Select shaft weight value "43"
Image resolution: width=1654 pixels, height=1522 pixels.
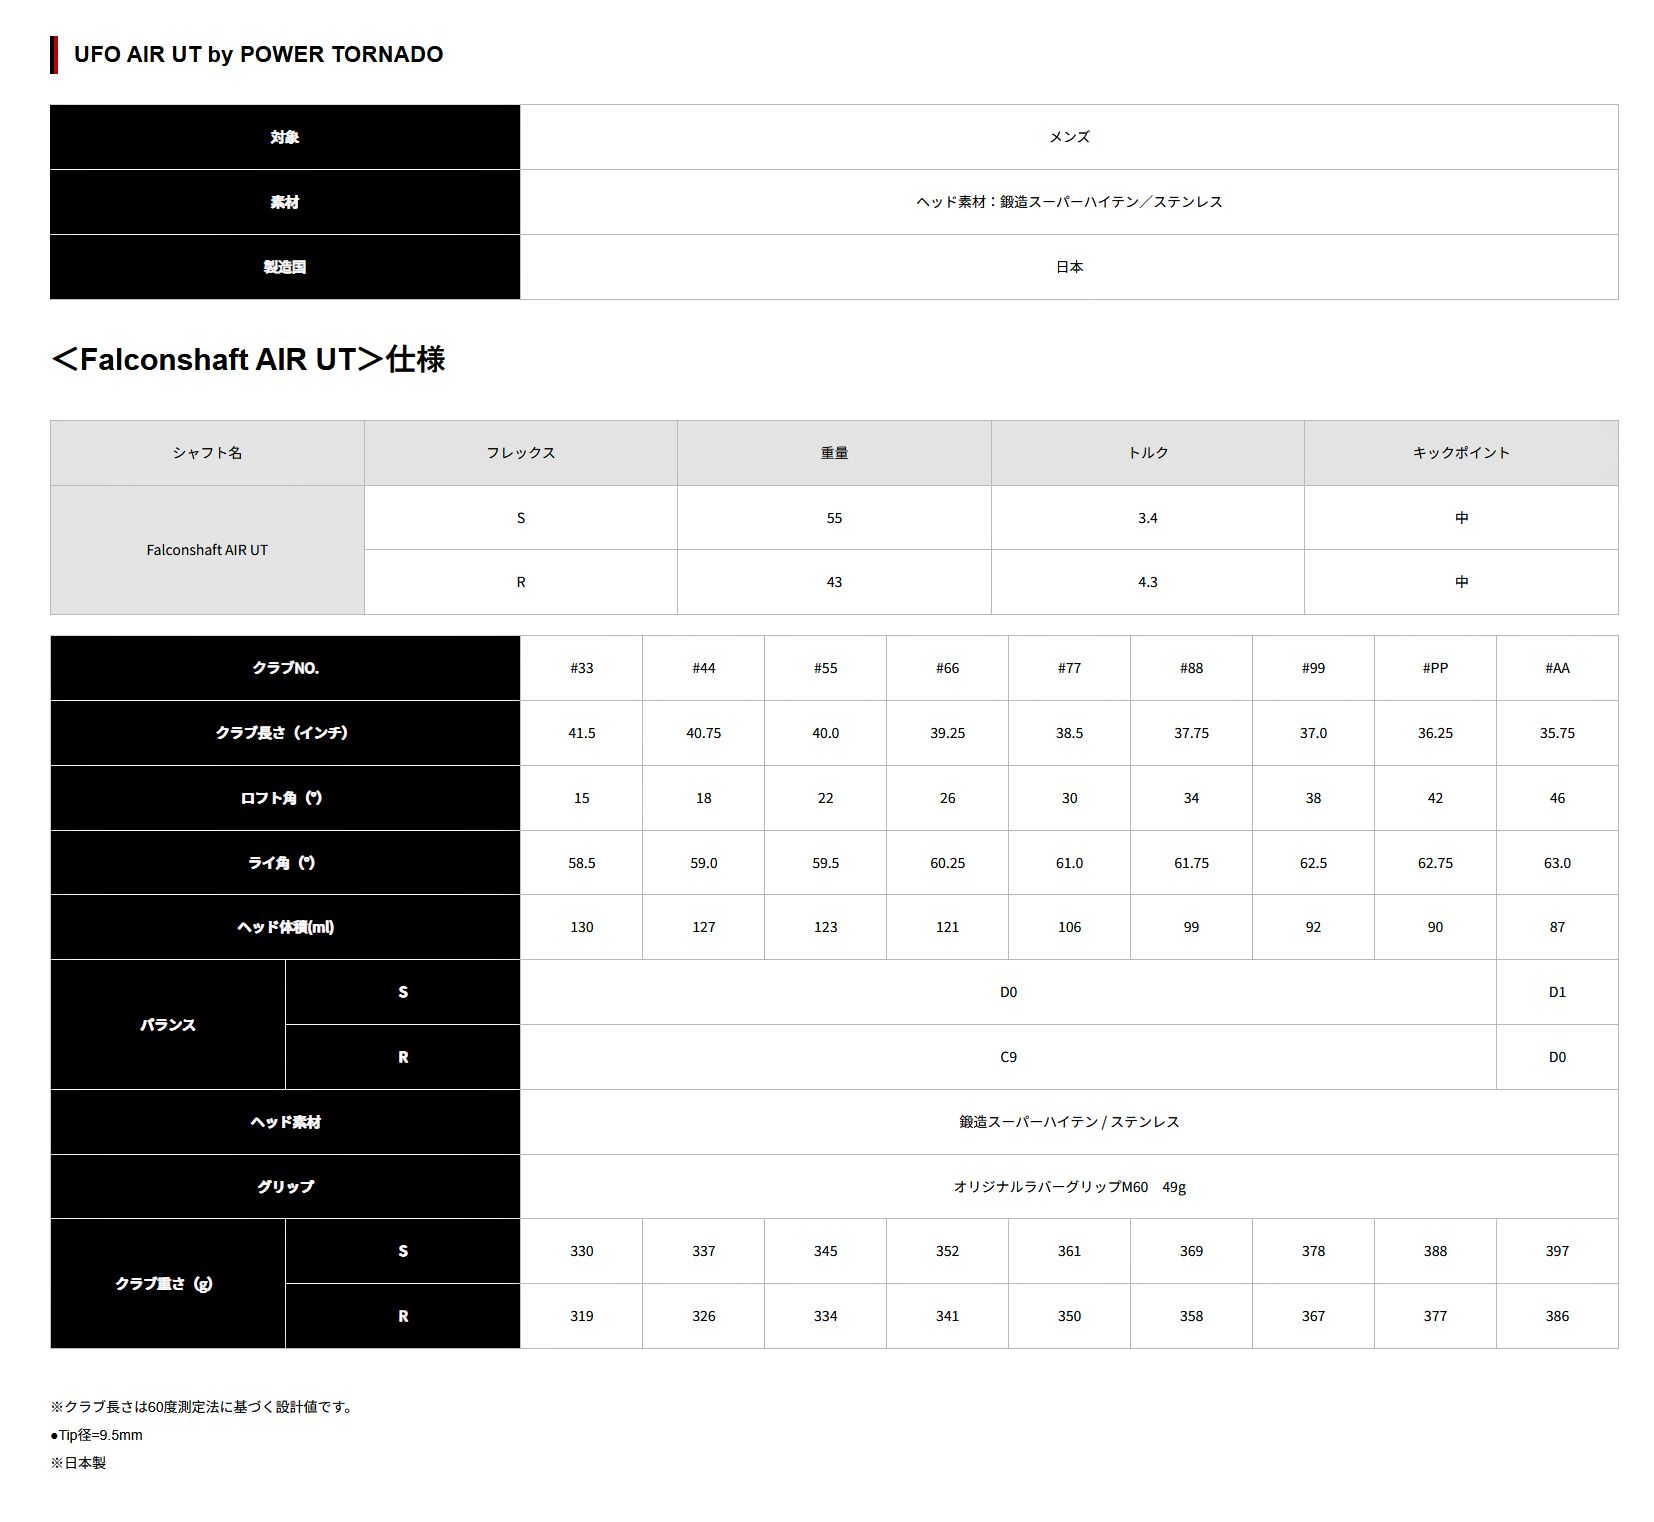click(834, 582)
